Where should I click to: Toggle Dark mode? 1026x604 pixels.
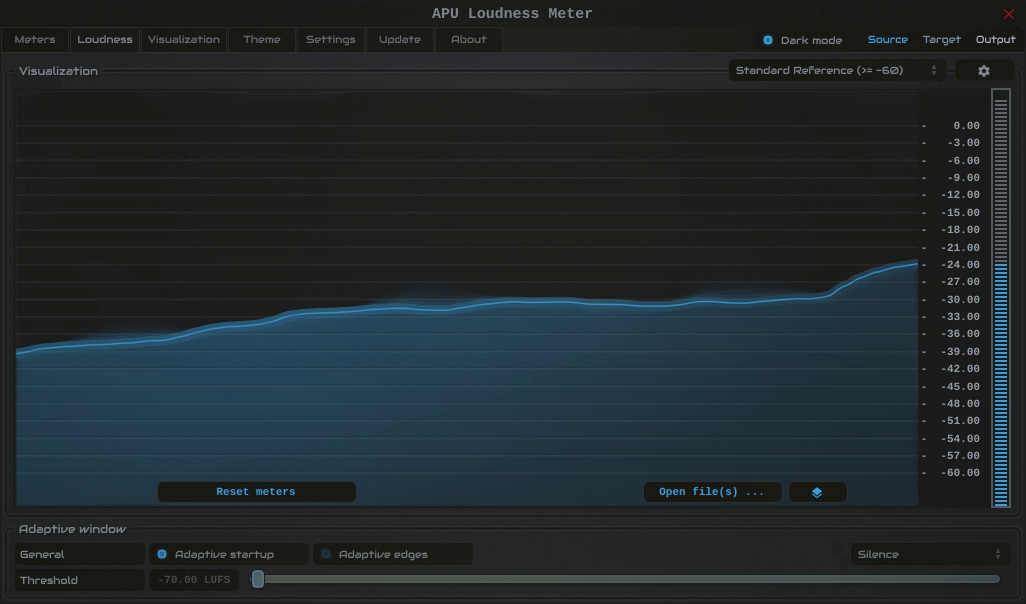[802, 40]
